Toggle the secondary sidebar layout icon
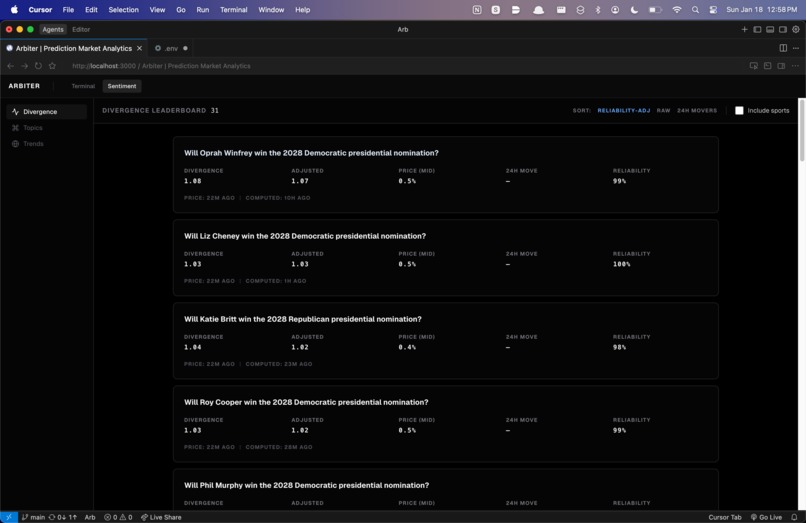 point(783,29)
